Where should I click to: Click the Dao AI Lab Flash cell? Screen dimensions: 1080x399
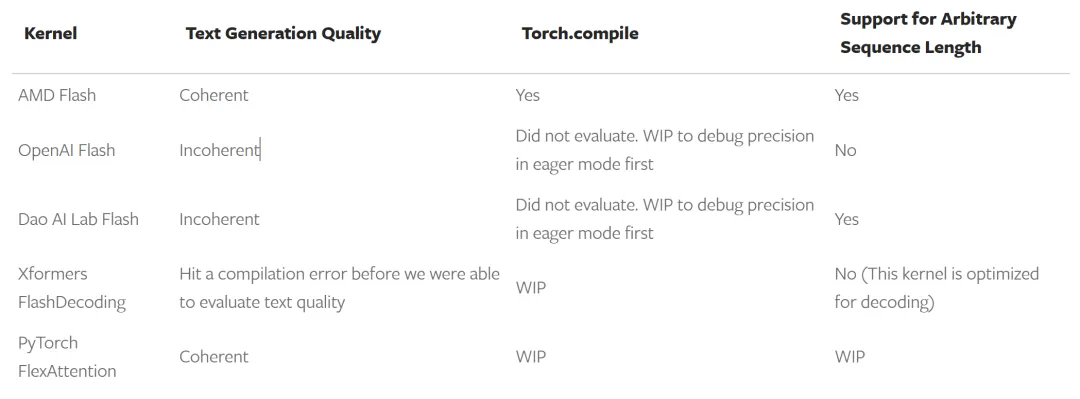click(x=79, y=219)
